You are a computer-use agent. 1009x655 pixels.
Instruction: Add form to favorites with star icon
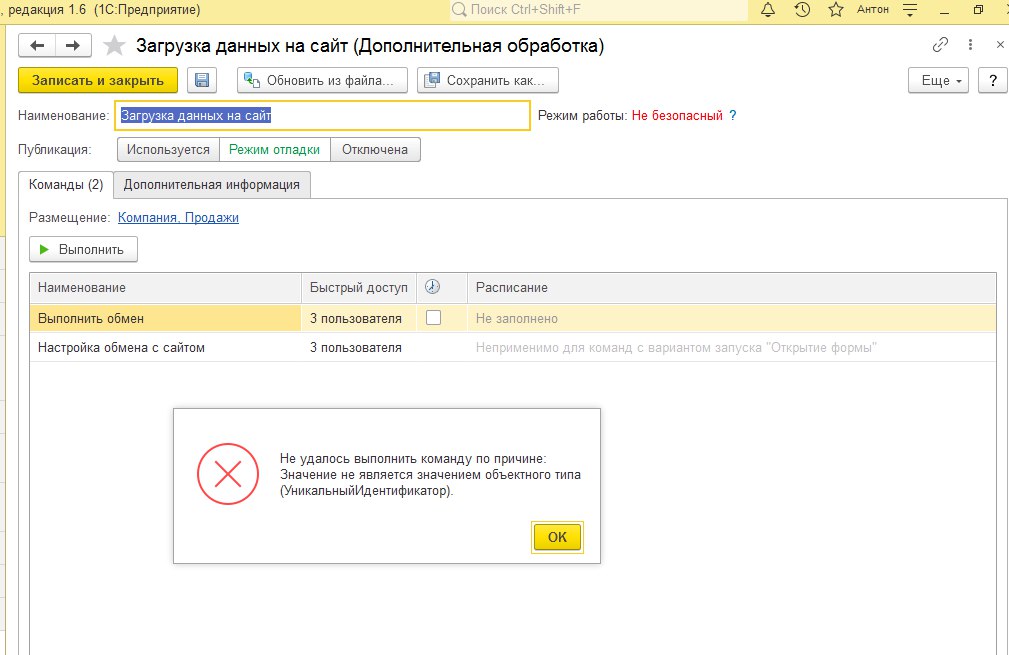115,46
